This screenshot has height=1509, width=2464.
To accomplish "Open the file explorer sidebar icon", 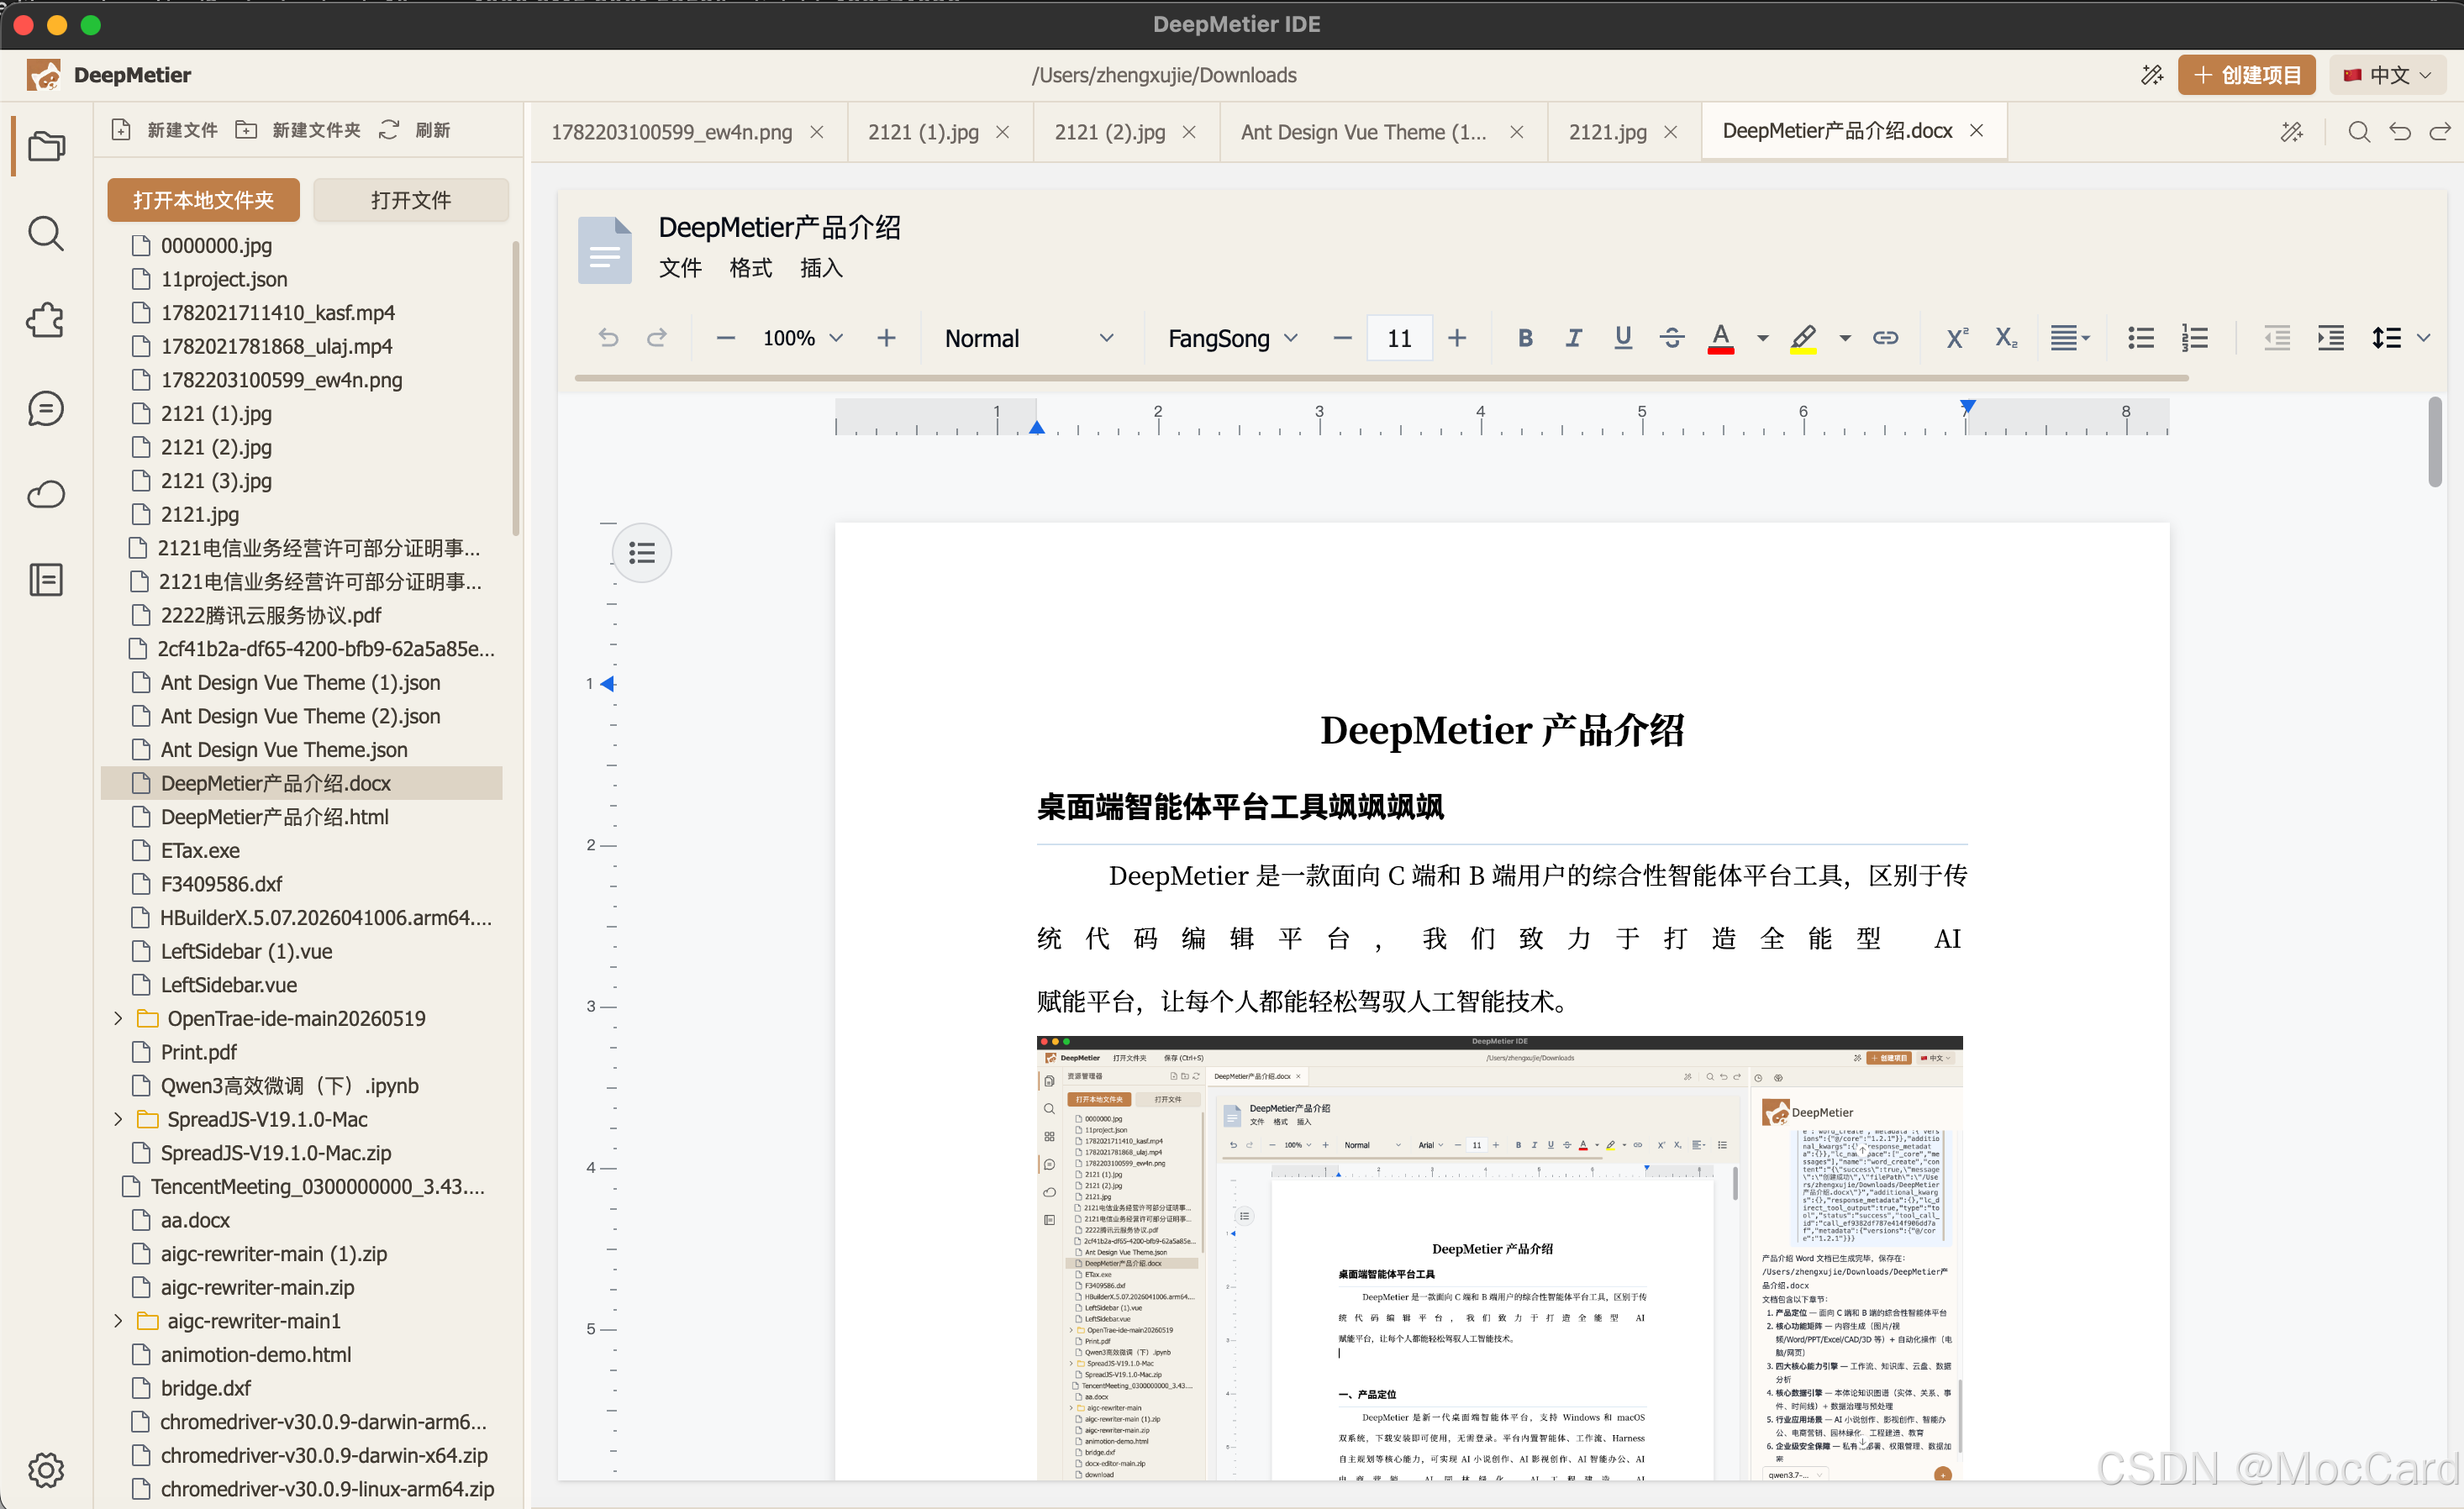I will click(x=46, y=147).
